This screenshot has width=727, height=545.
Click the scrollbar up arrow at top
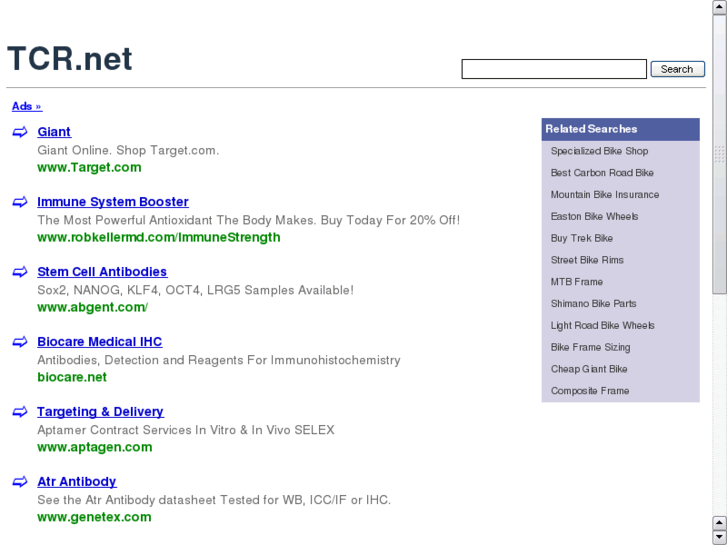719,7
